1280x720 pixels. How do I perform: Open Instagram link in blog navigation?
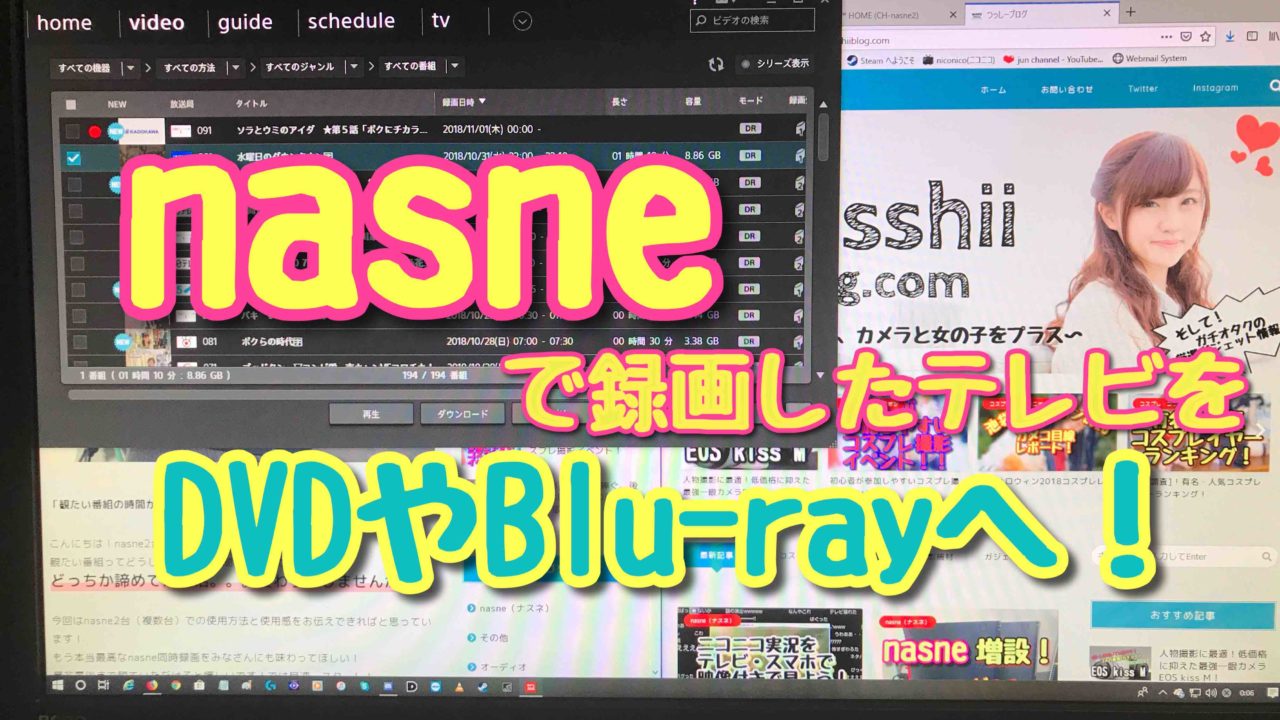[x=1215, y=88]
